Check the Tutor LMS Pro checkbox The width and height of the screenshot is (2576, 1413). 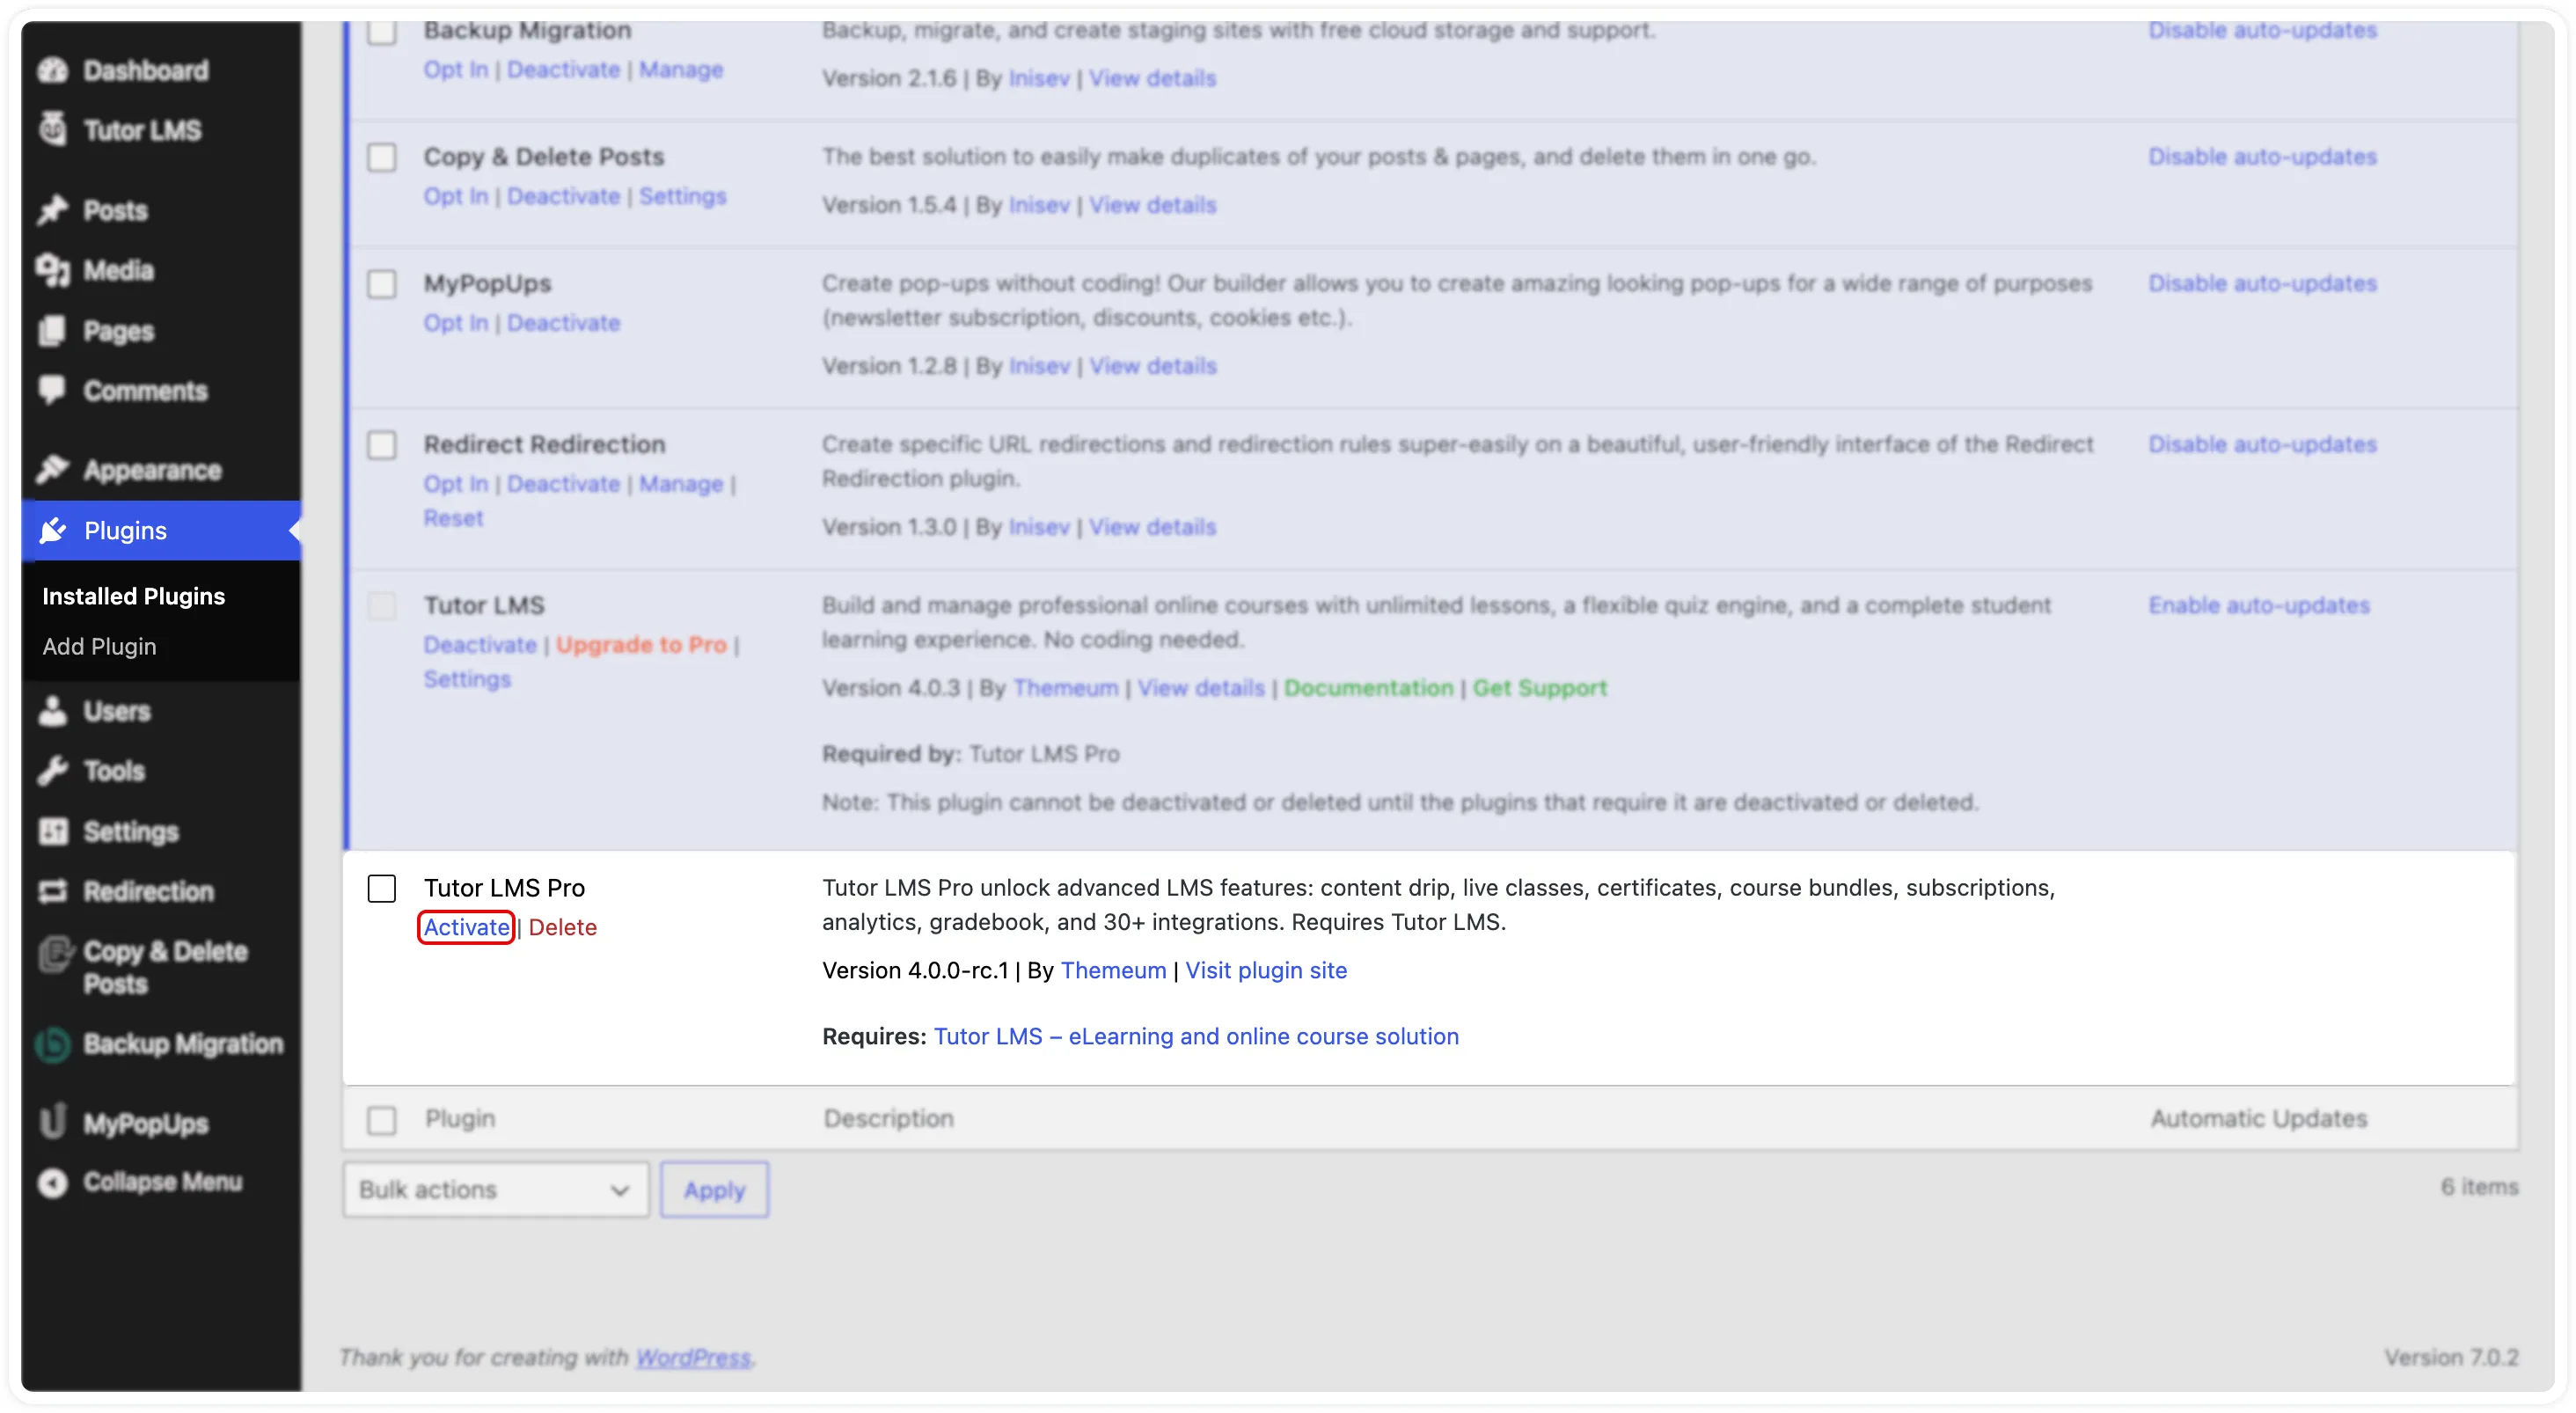[x=381, y=888]
